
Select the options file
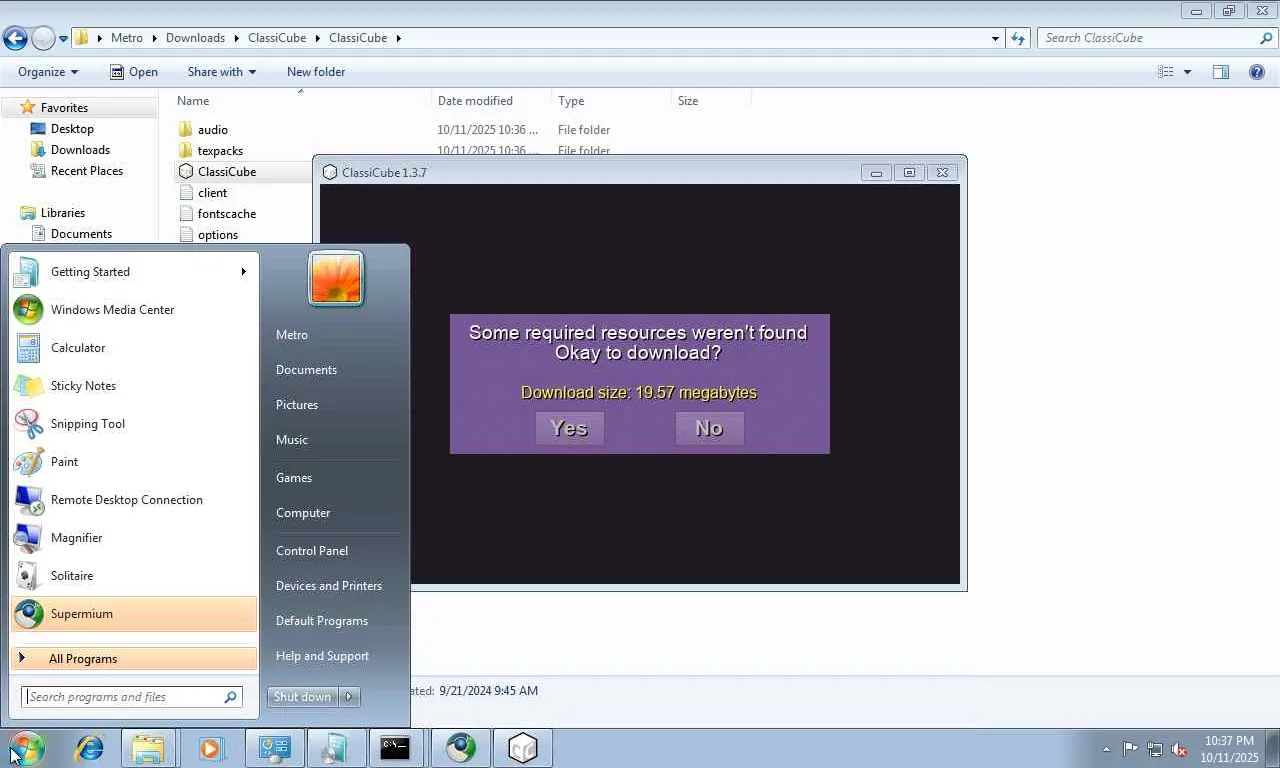pyautogui.click(x=218, y=235)
